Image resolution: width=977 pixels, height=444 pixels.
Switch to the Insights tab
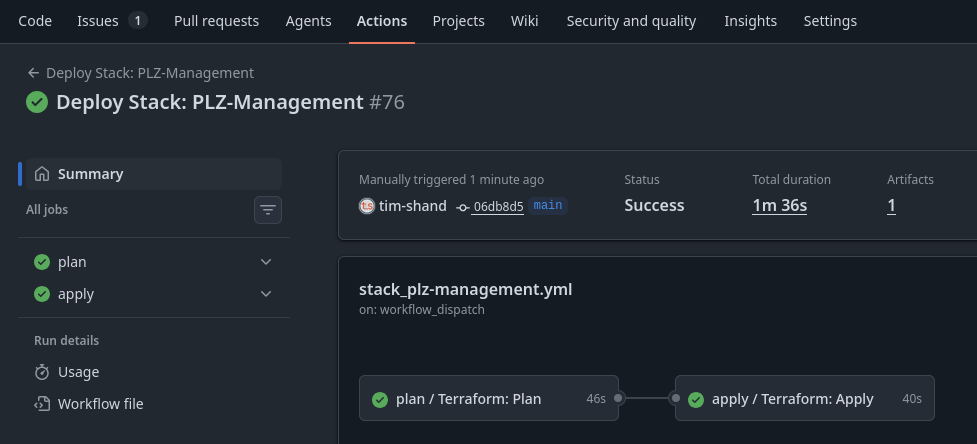750,21
